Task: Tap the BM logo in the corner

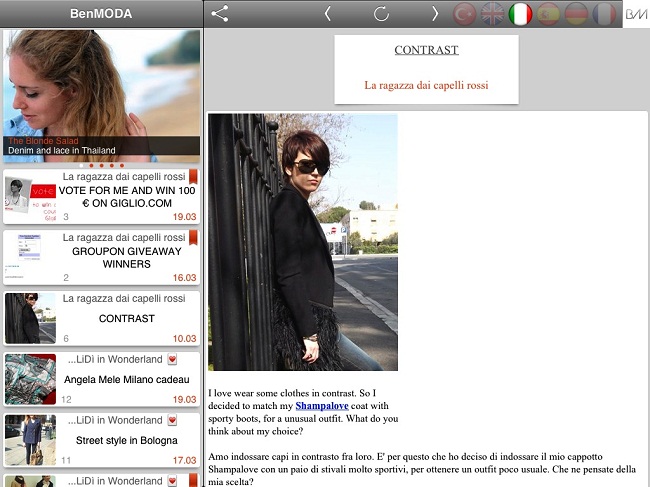Action: pos(636,14)
